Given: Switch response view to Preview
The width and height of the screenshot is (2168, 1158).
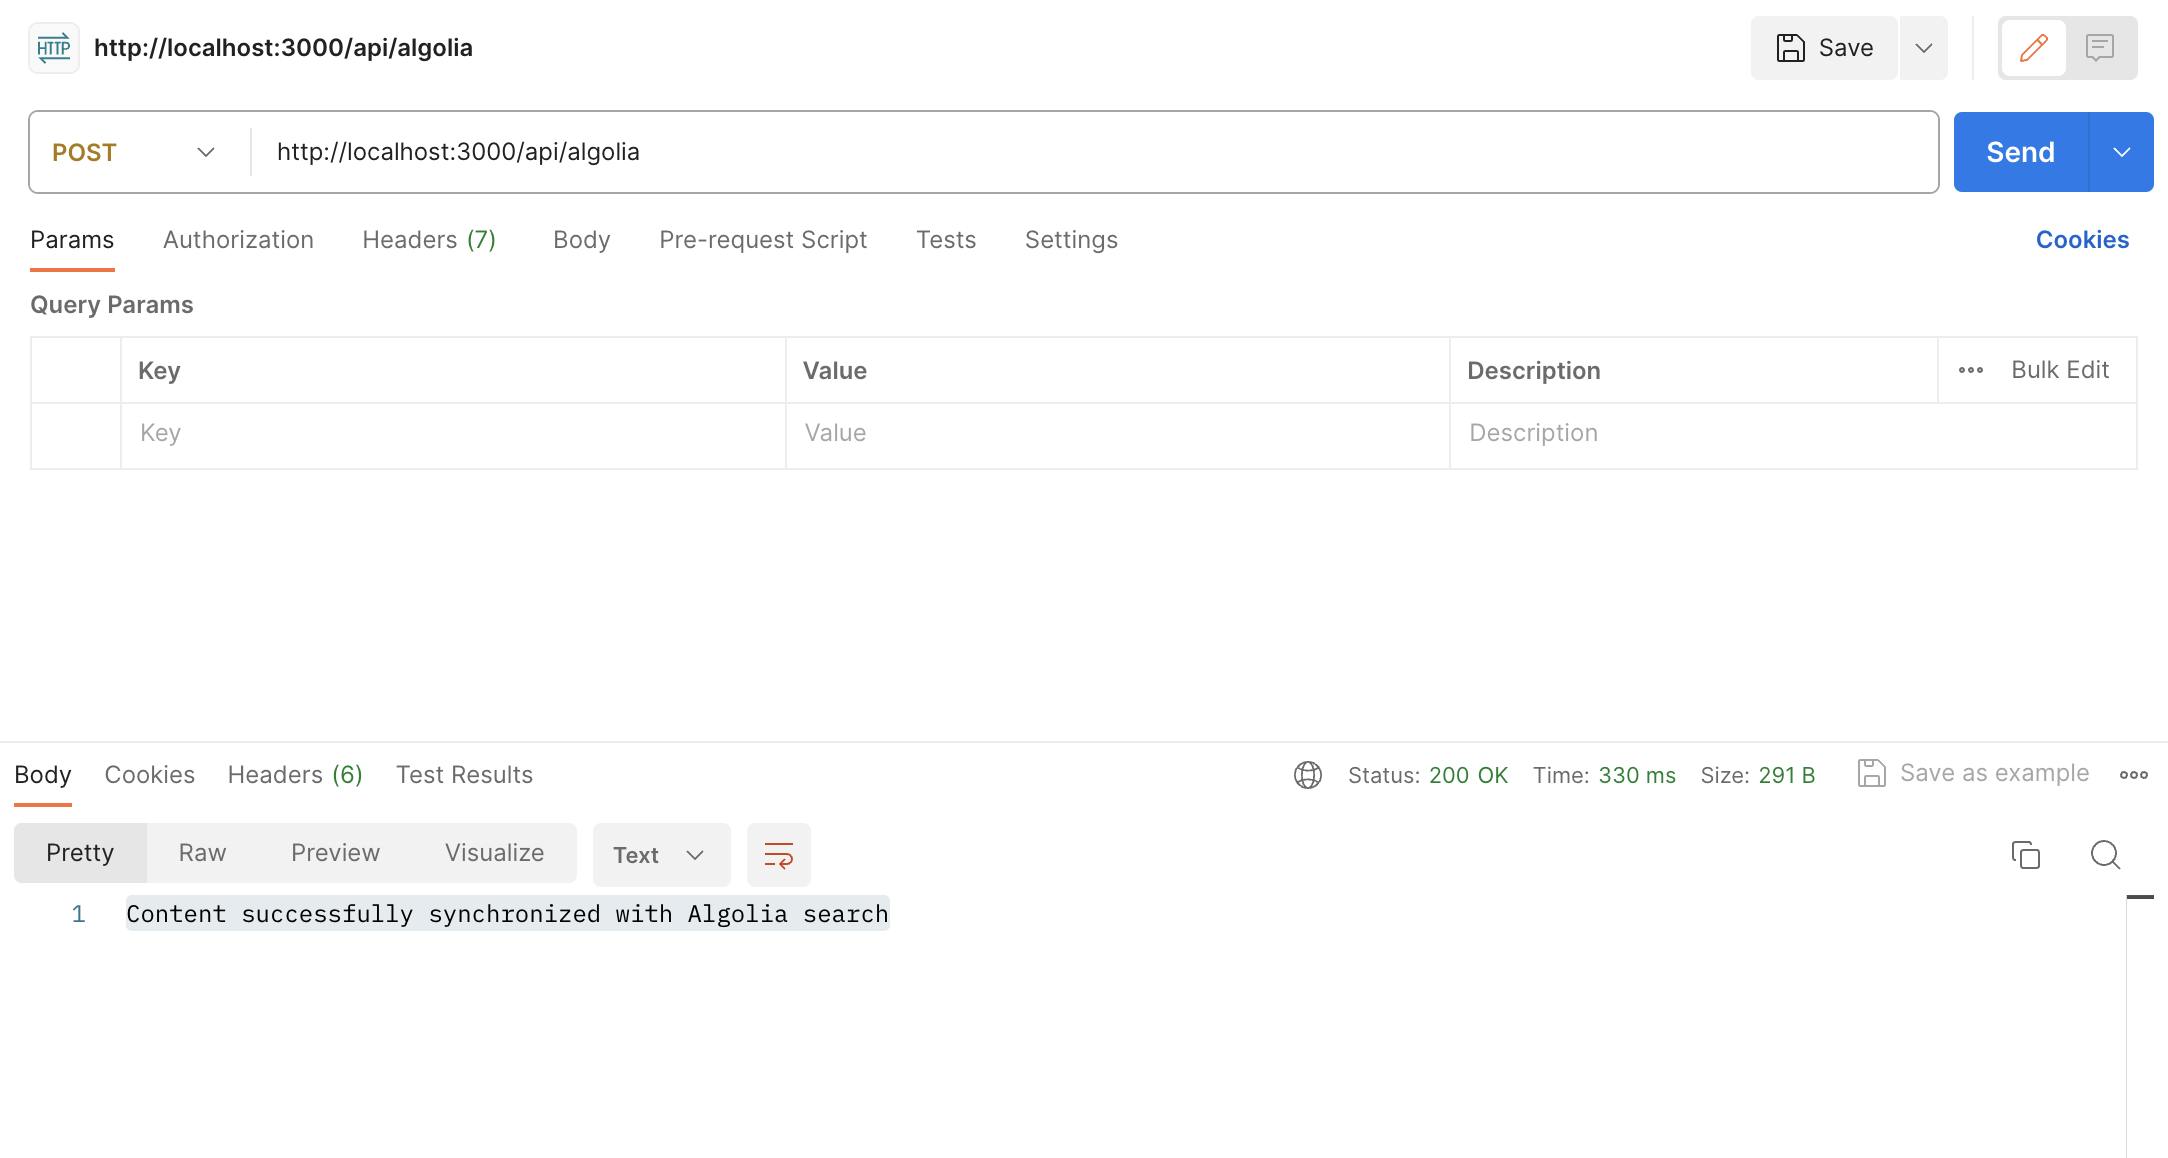Looking at the screenshot, I should point(335,853).
